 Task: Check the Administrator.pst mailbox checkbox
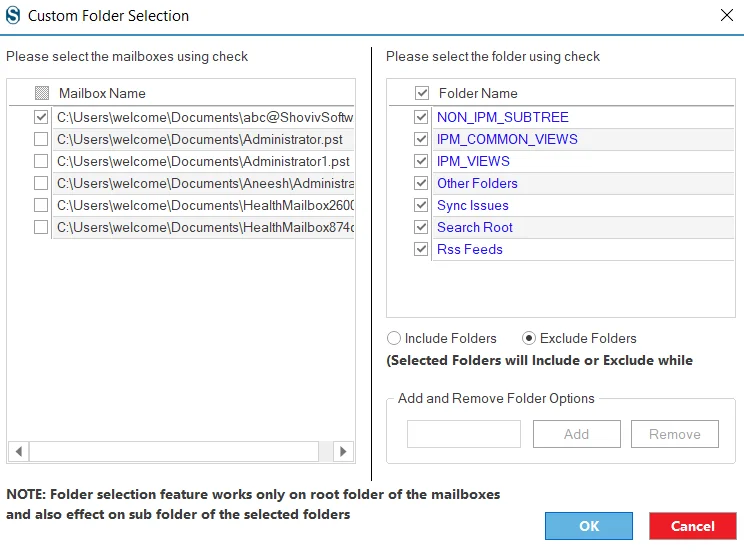pos(41,139)
